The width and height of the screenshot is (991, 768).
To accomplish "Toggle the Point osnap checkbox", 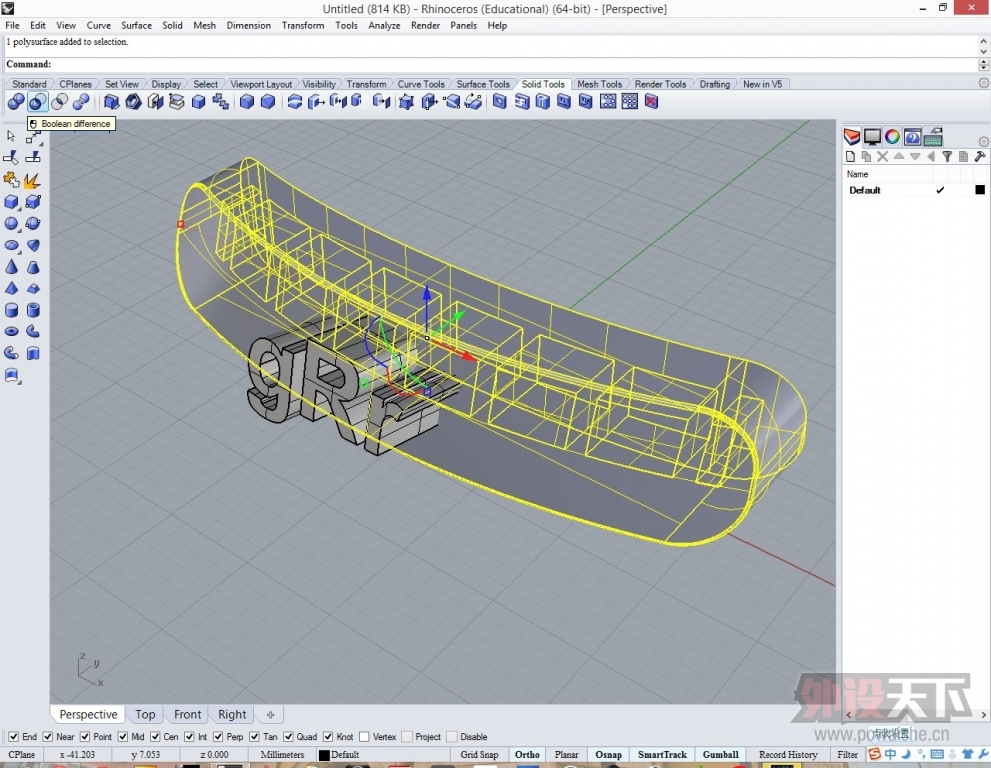I will click(x=85, y=736).
